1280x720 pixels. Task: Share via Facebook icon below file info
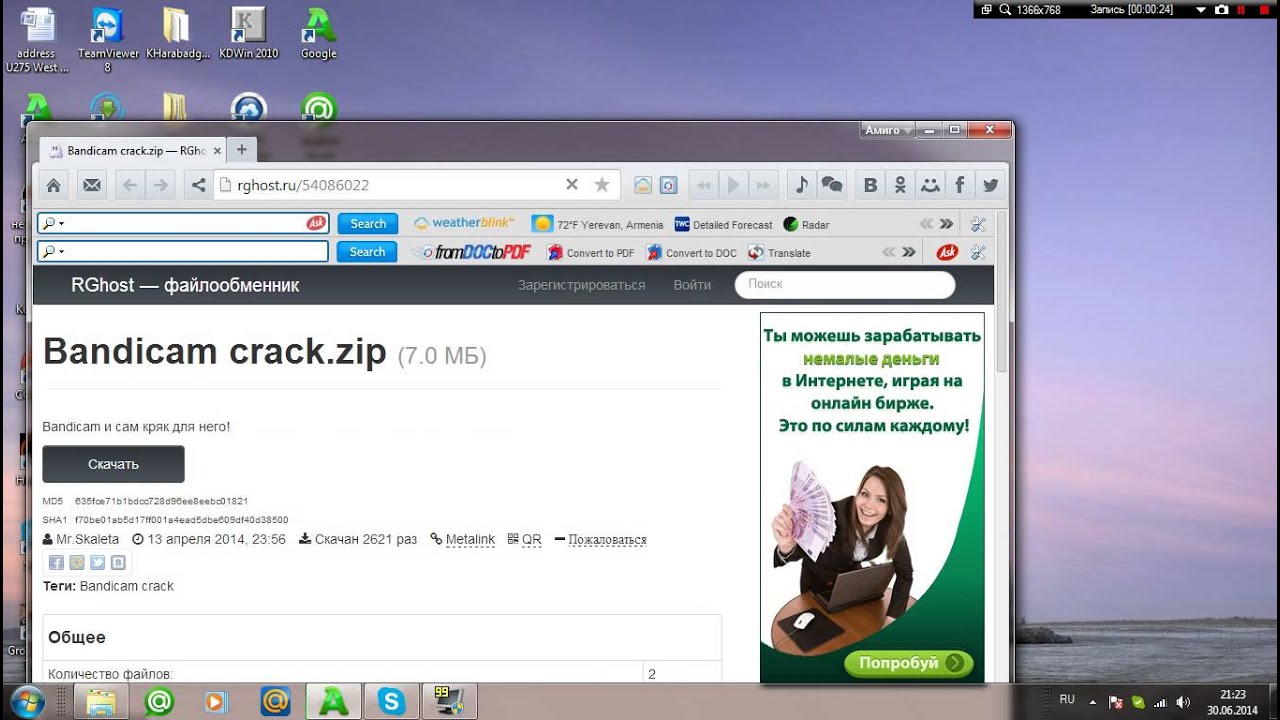[57, 563]
